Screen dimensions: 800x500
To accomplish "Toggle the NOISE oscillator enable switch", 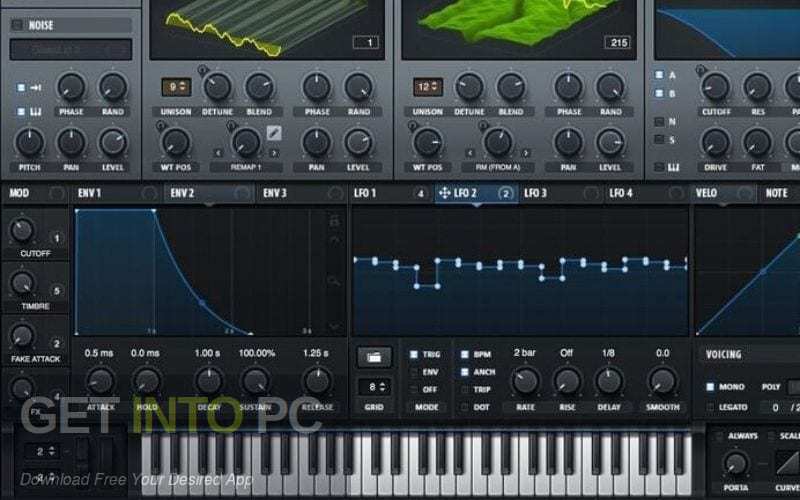I will click(x=16, y=24).
